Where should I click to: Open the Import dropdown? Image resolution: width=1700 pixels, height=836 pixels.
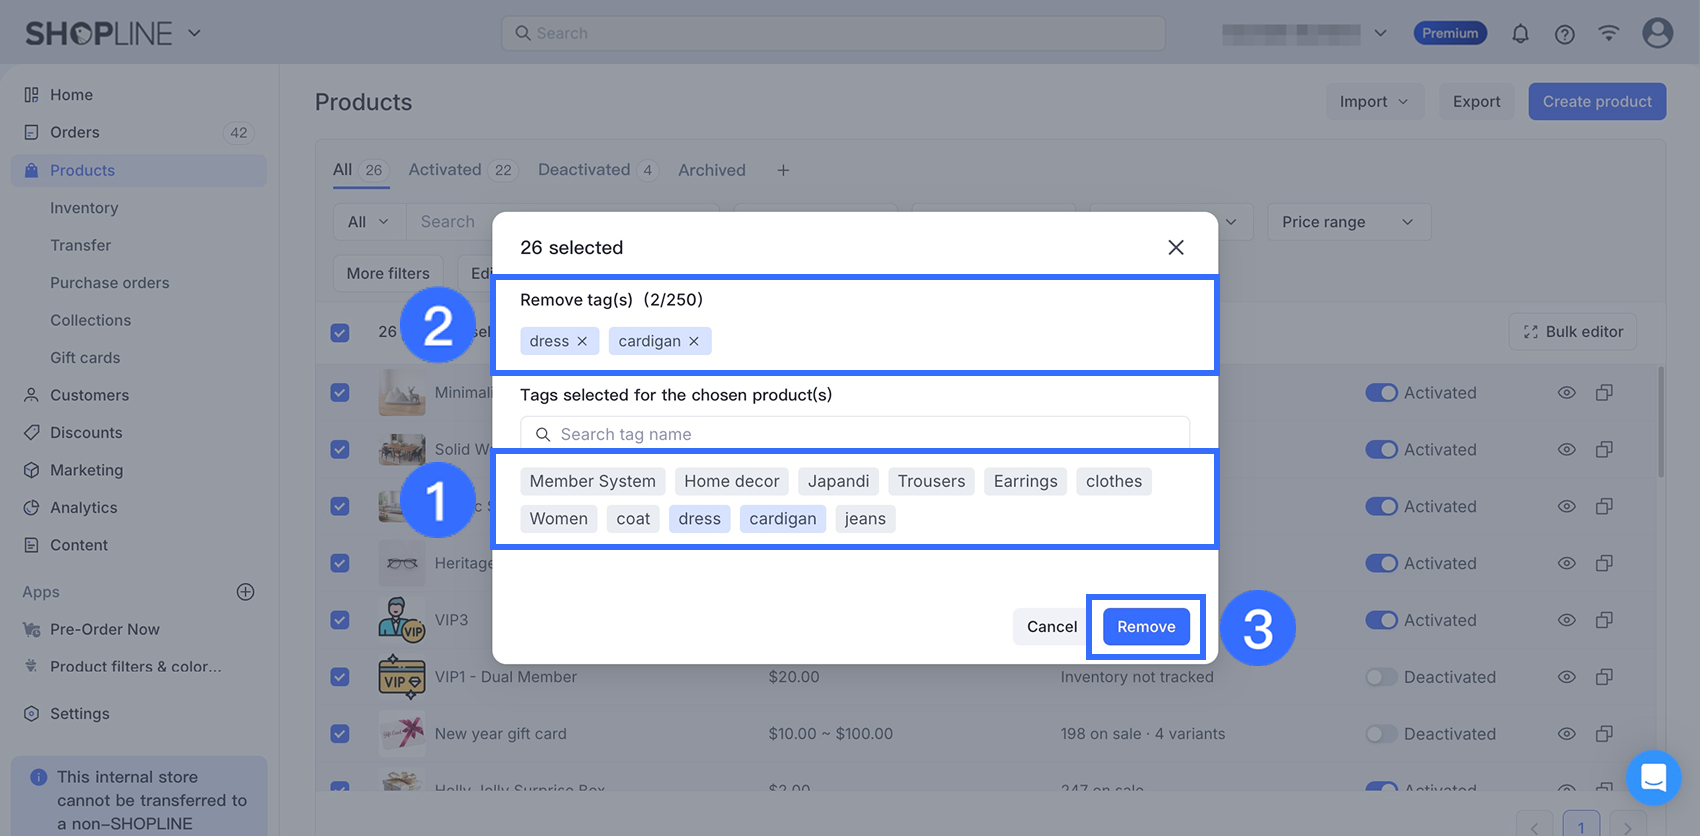1374,102
